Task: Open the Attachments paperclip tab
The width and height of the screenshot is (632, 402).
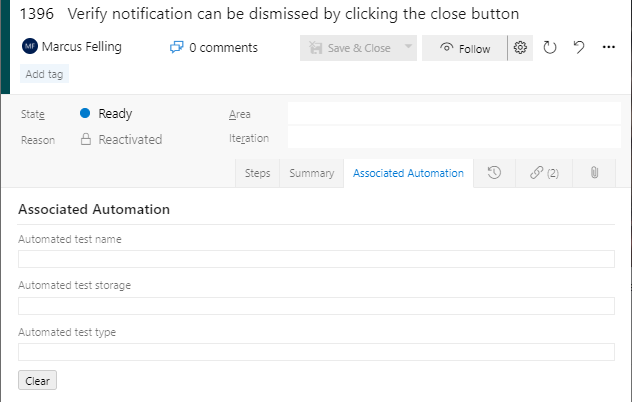Action: click(x=594, y=173)
